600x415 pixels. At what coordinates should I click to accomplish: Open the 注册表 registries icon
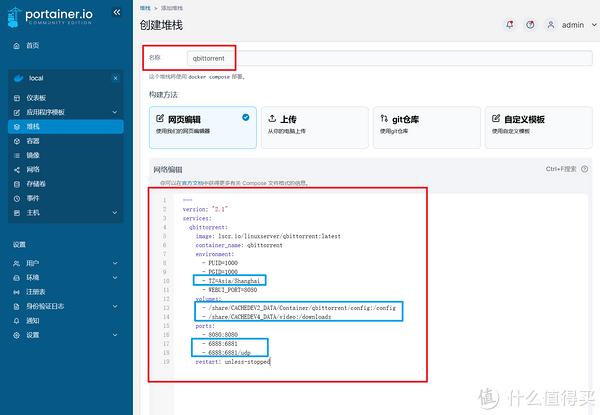point(16,292)
